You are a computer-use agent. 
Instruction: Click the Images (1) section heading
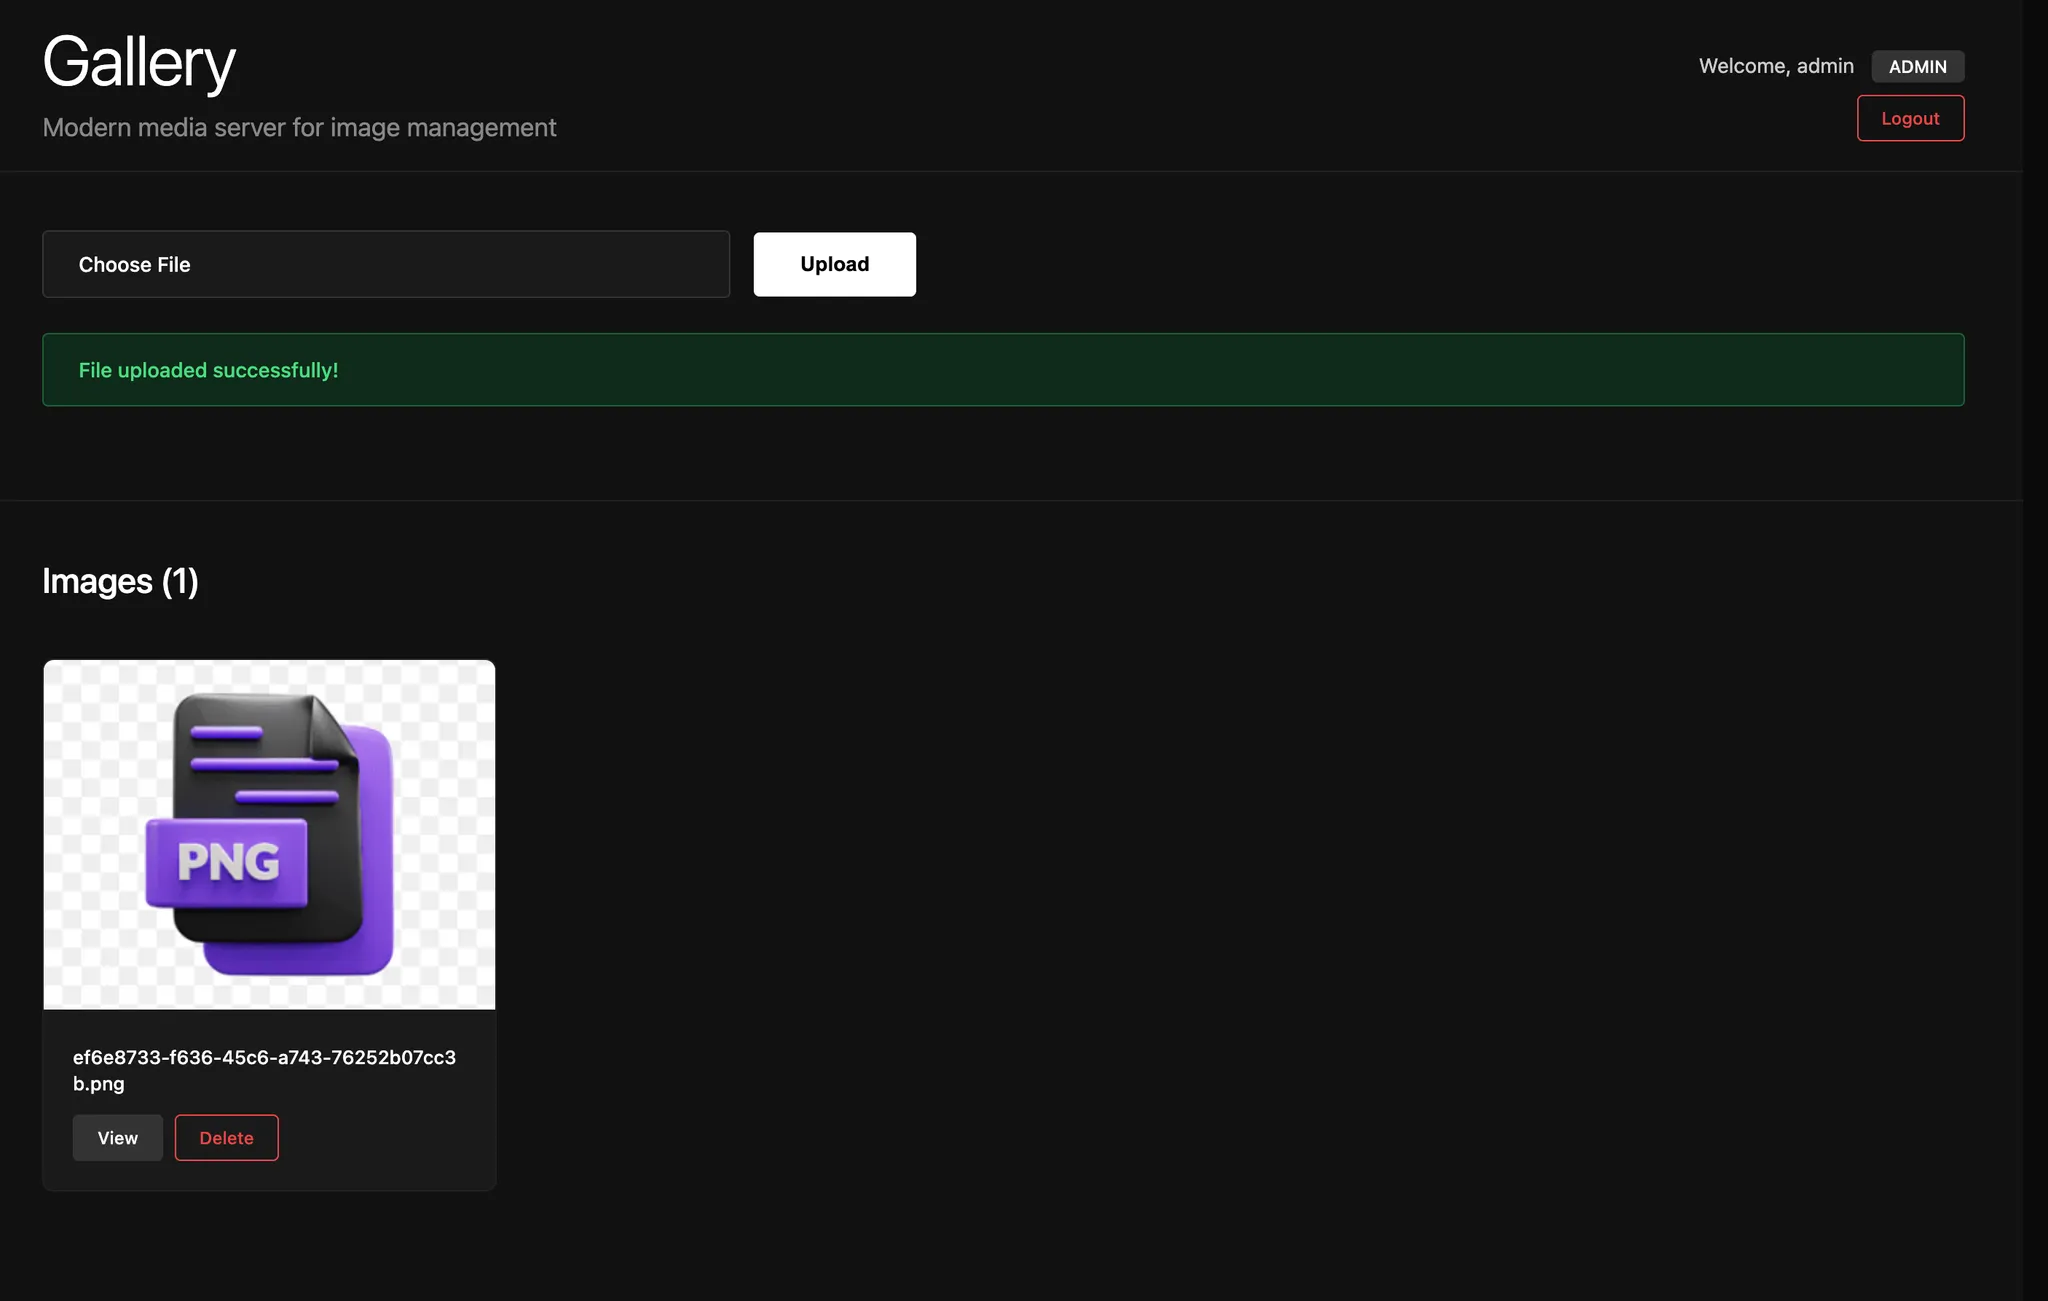tap(120, 581)
